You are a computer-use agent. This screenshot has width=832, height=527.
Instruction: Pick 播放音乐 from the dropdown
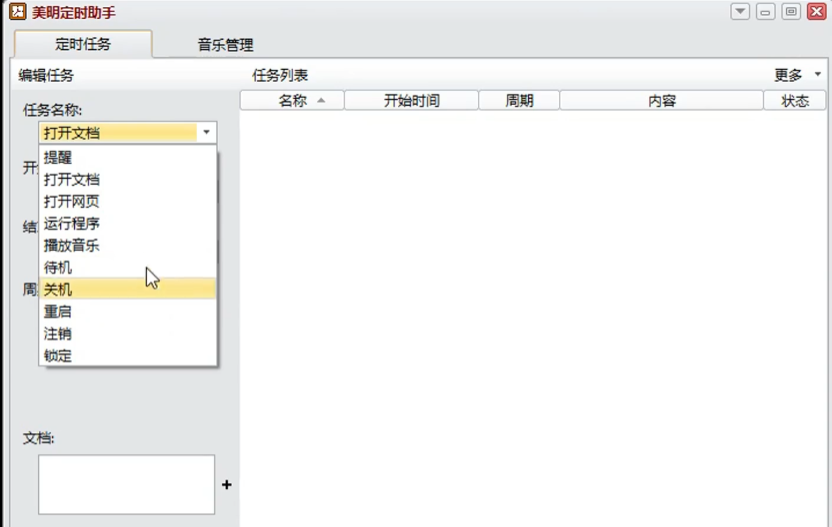128,245
